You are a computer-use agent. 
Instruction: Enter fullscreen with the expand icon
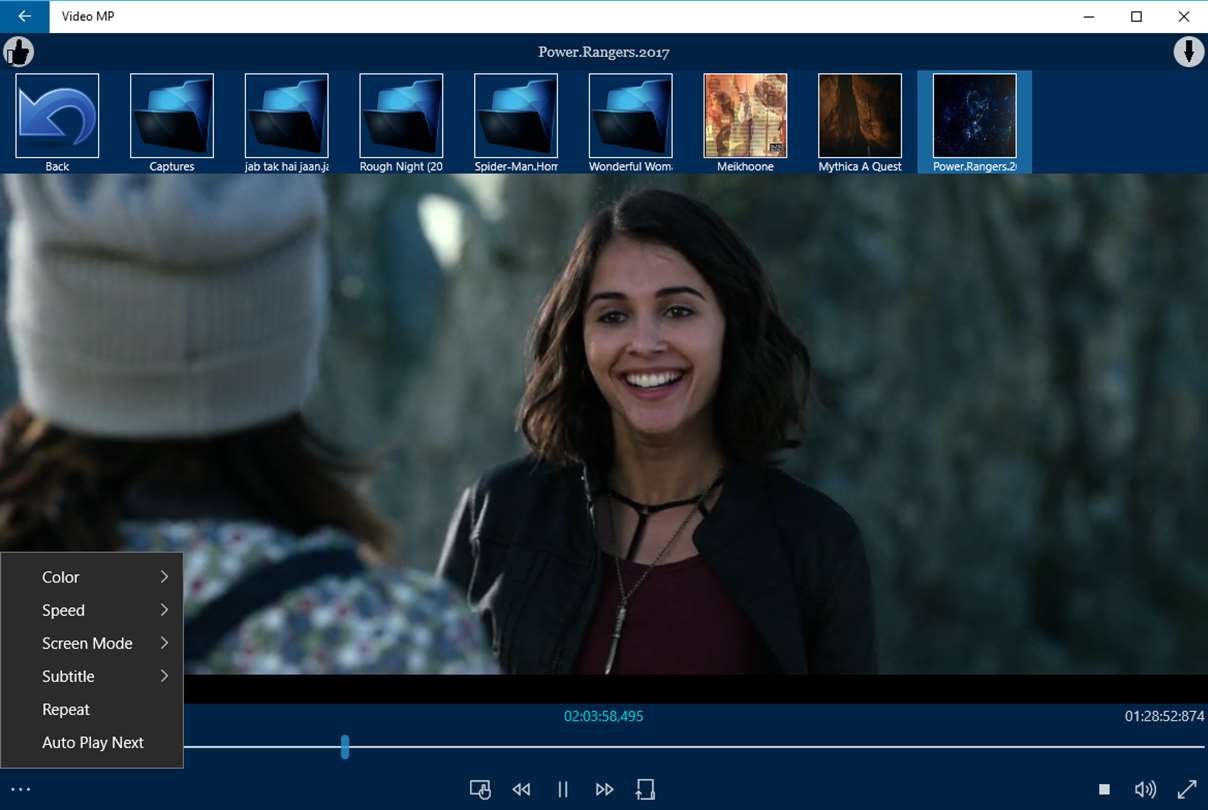click(1187, 789)
